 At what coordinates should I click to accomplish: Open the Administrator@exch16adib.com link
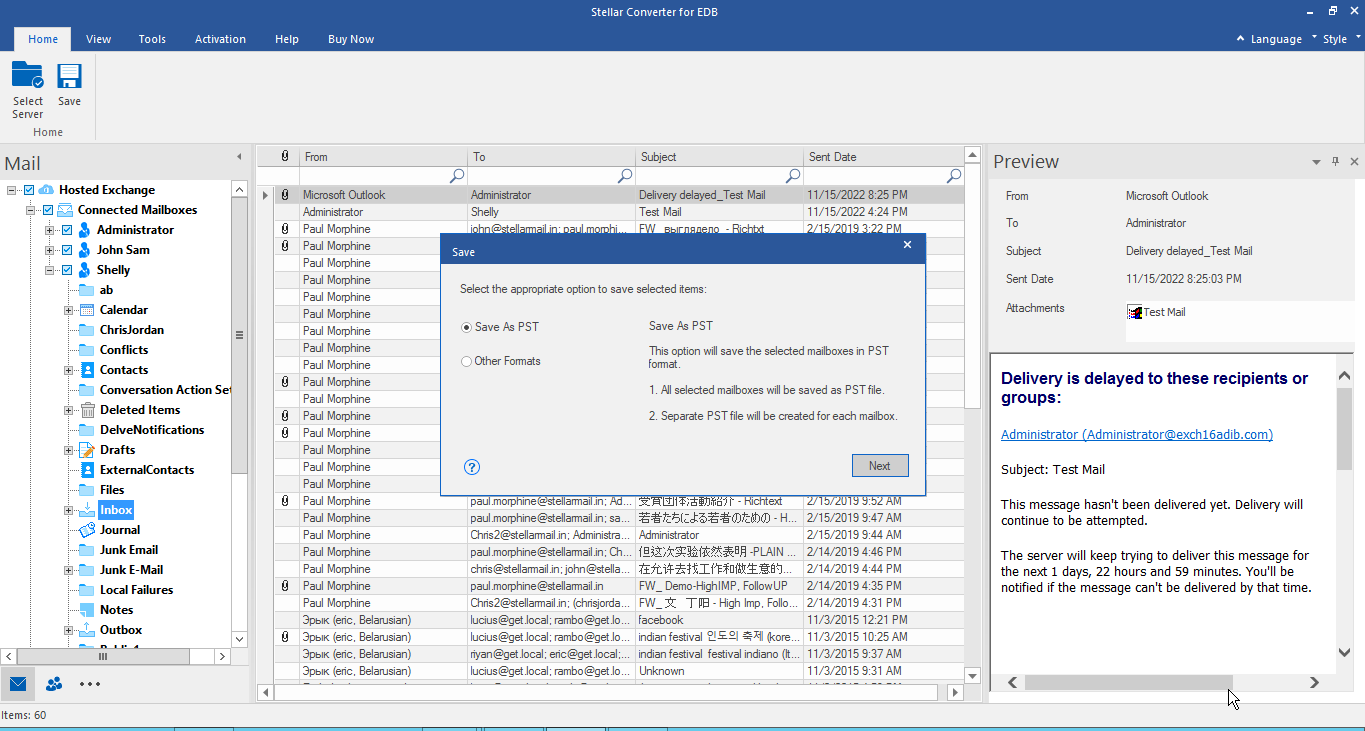[1137, 435]
